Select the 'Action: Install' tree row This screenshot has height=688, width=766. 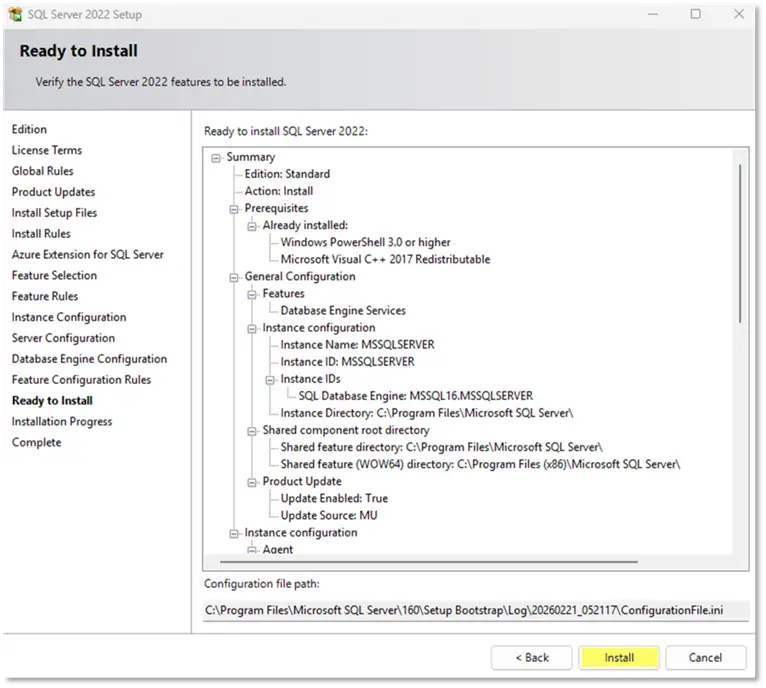(279, 191)
